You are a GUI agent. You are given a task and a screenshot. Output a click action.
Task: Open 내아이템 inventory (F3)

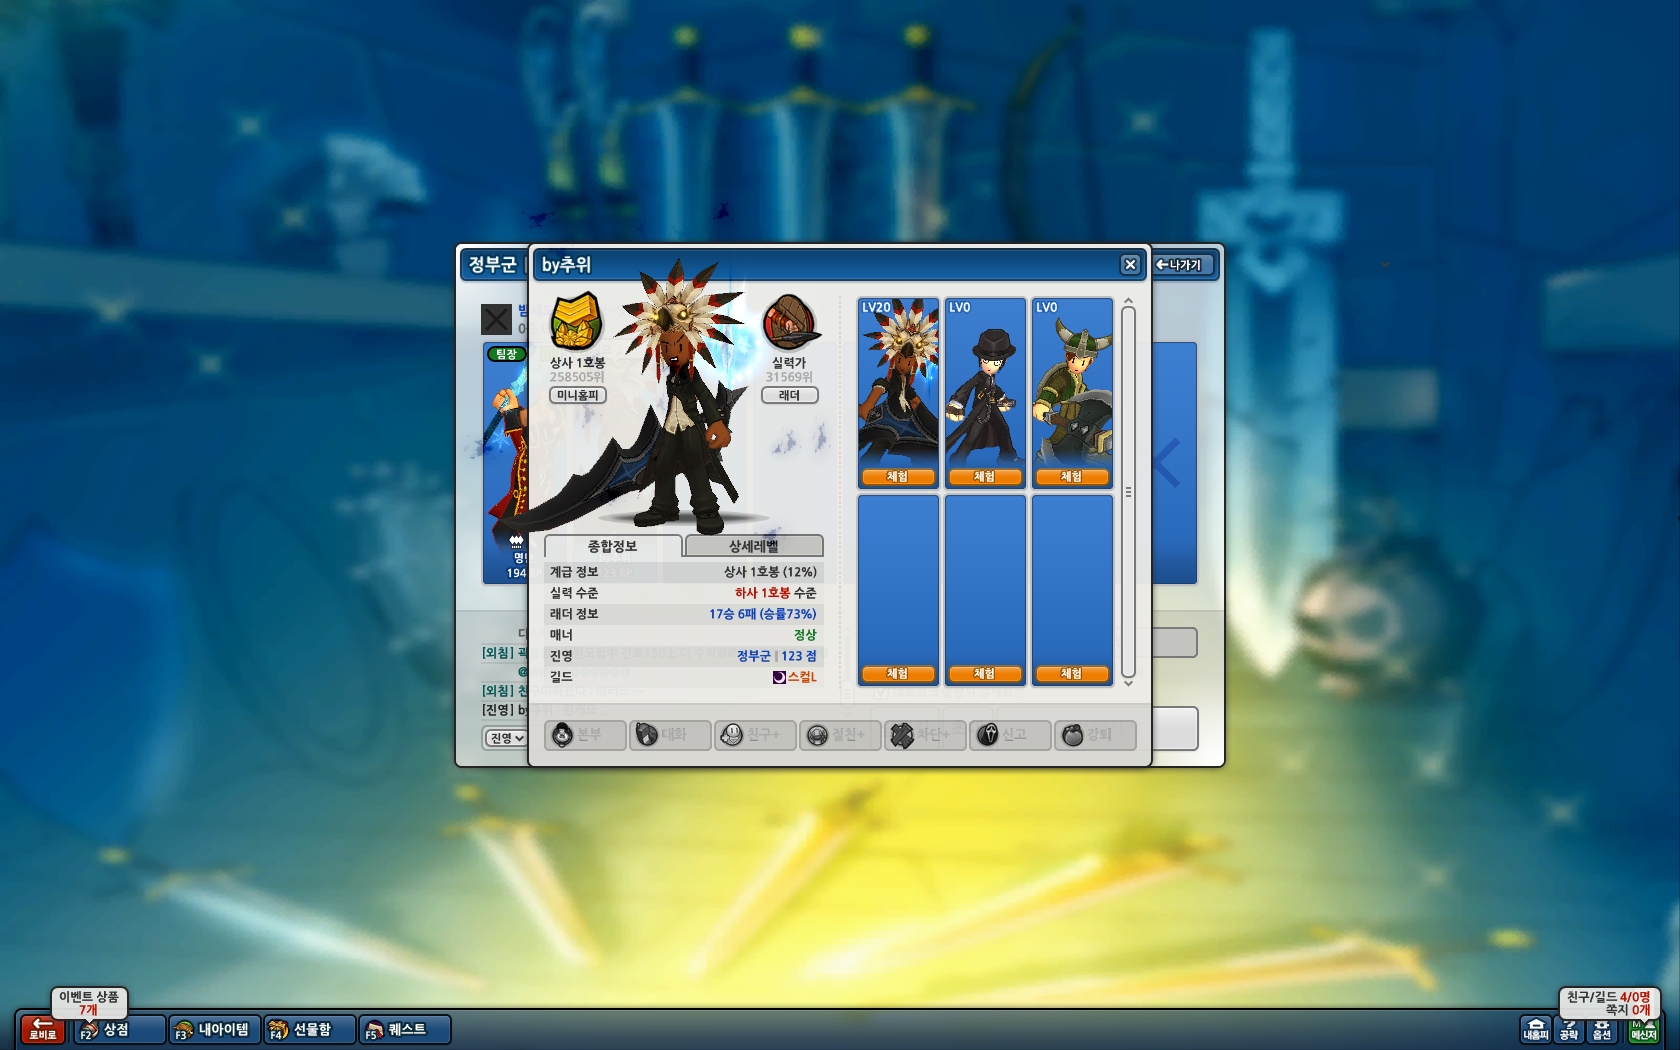pyautogui.click(x=214, y=1029)
